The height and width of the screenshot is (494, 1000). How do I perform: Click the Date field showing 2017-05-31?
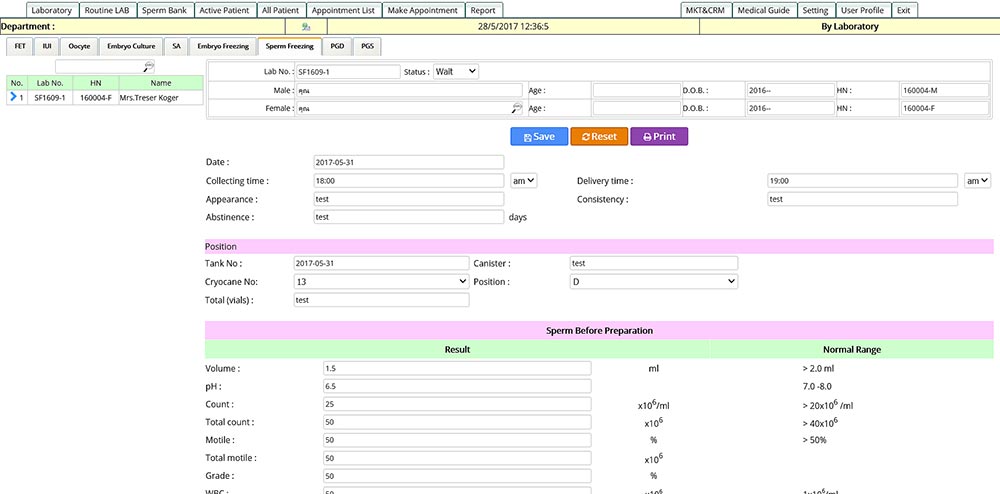click(409, 163)
